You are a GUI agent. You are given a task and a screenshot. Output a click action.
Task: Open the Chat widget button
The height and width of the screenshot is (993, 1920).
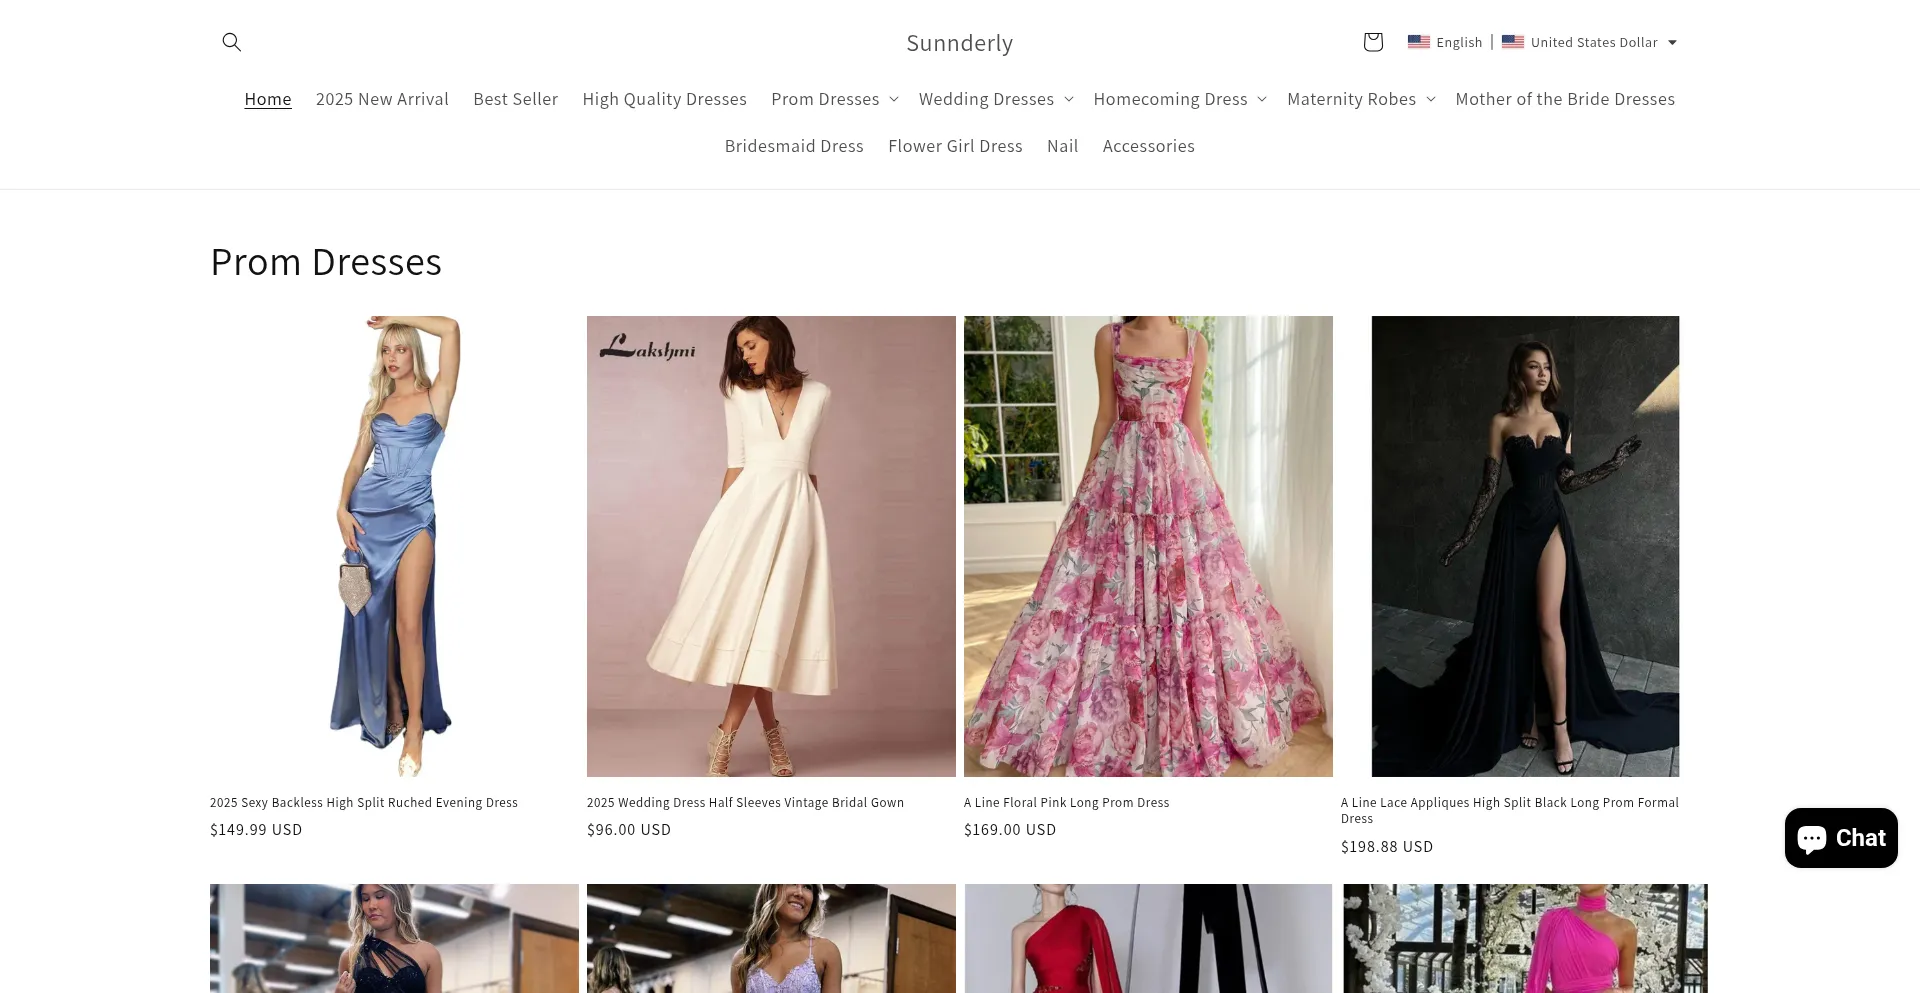[1840, 838]
